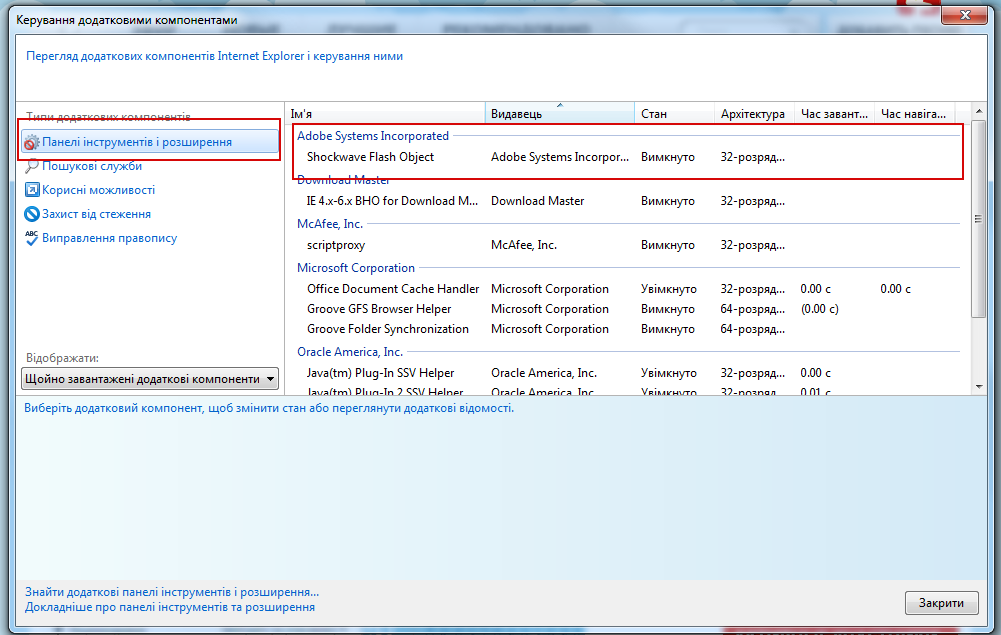This screenshot has height=635, width=1001.
Task: Sort by Час навіга... column header
Action: [914, 114]
